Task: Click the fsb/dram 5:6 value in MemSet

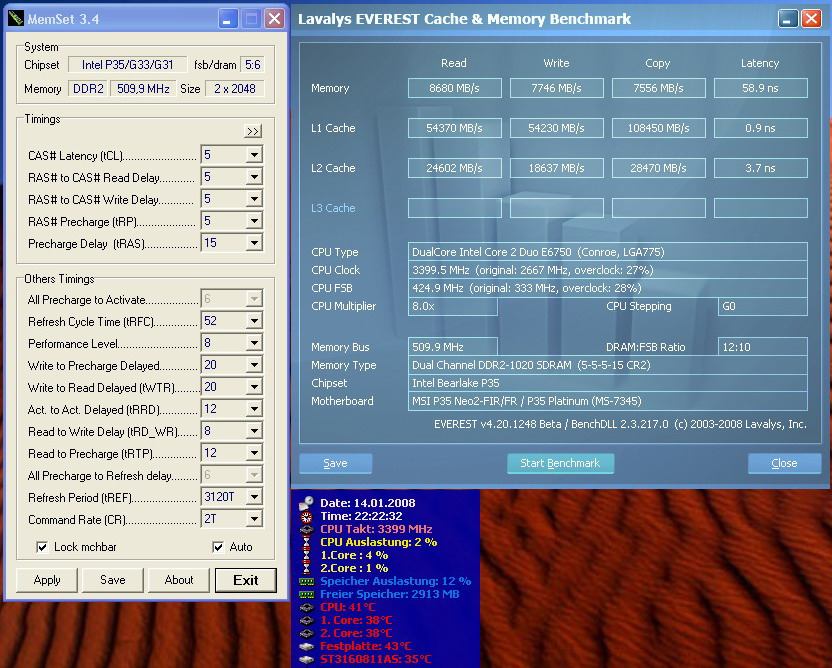Action: click(252, 65)
